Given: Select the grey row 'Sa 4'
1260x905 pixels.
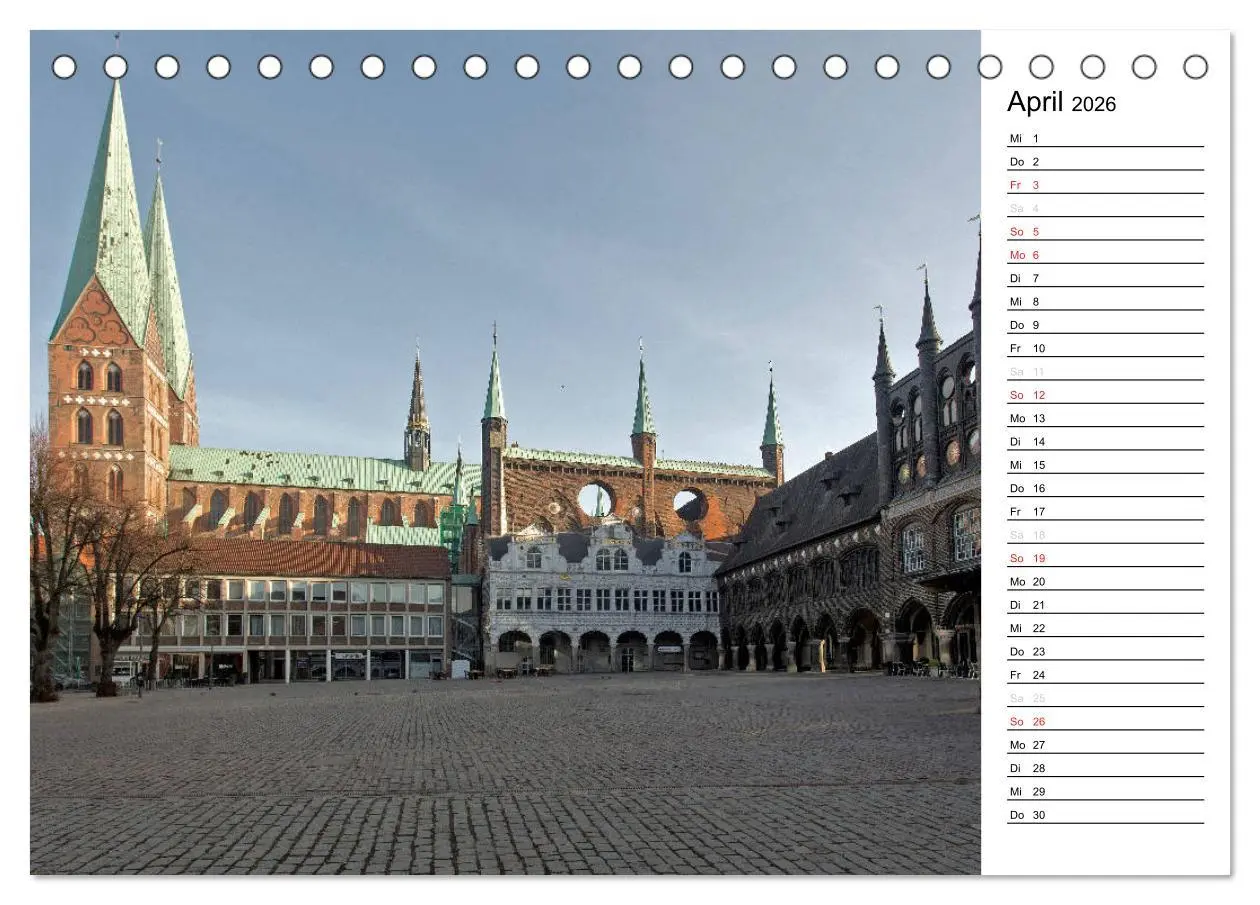Looking at the screenshot, I should 1105,208.
